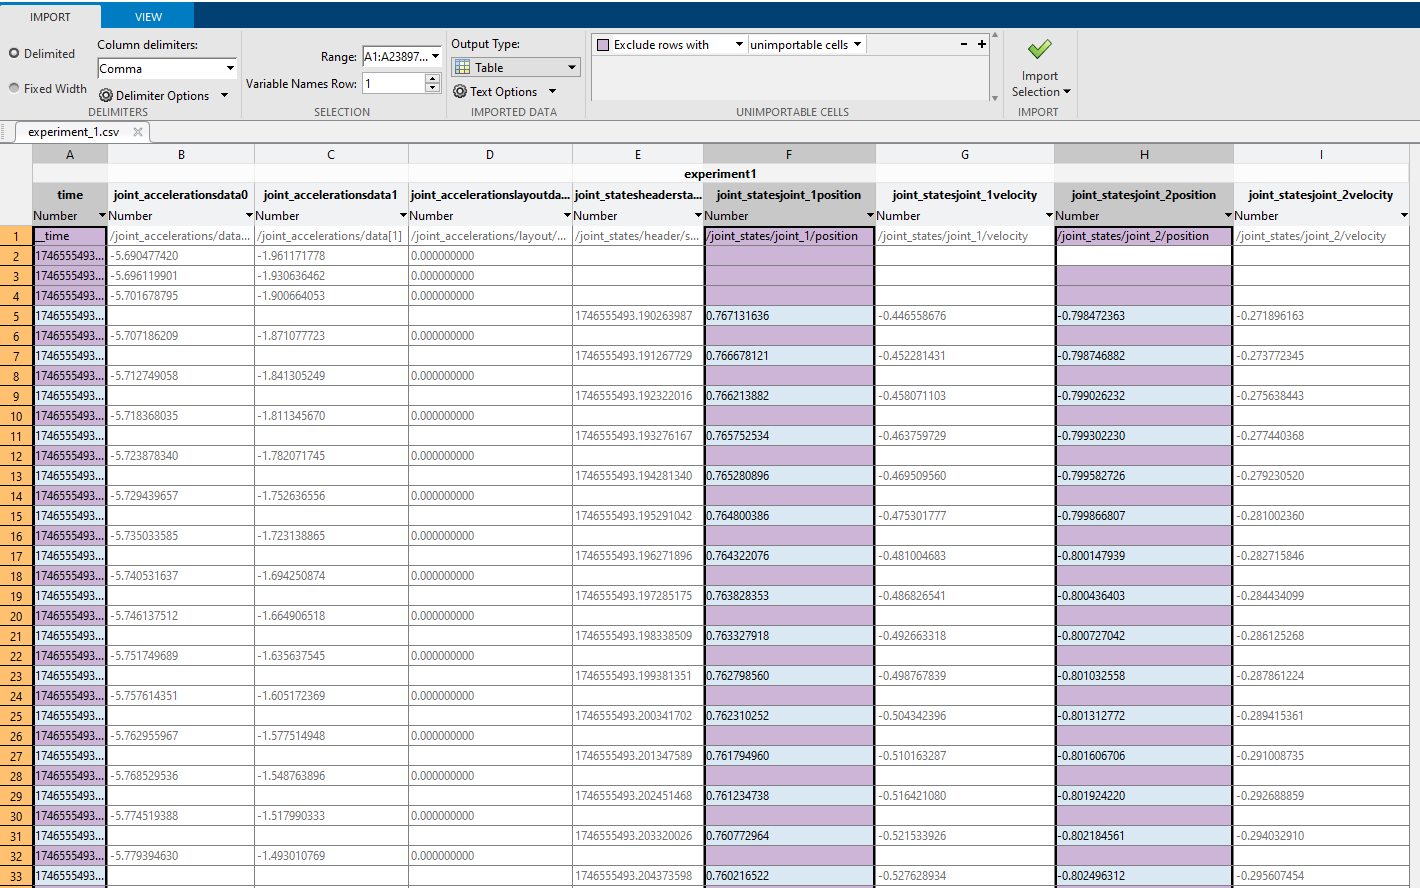Viewport: 1420px width, 888px height.
Task: Select column F header
Action: (x=789, y=154)
